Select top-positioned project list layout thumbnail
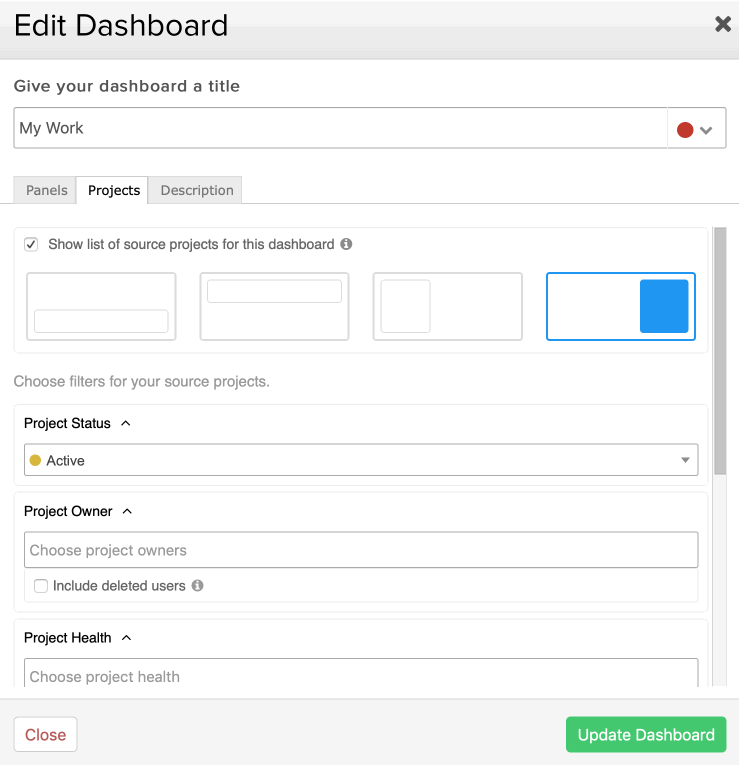Screen dimensions: 739x765 [274, 306]
